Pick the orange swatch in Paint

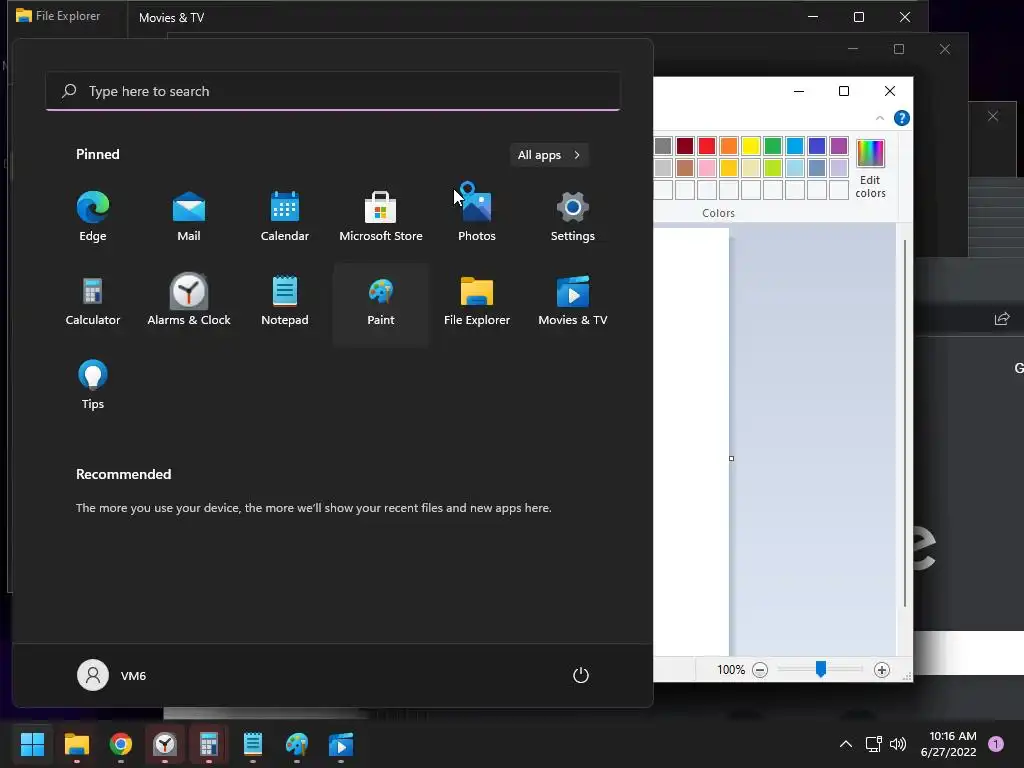click(x=729, y=146)
